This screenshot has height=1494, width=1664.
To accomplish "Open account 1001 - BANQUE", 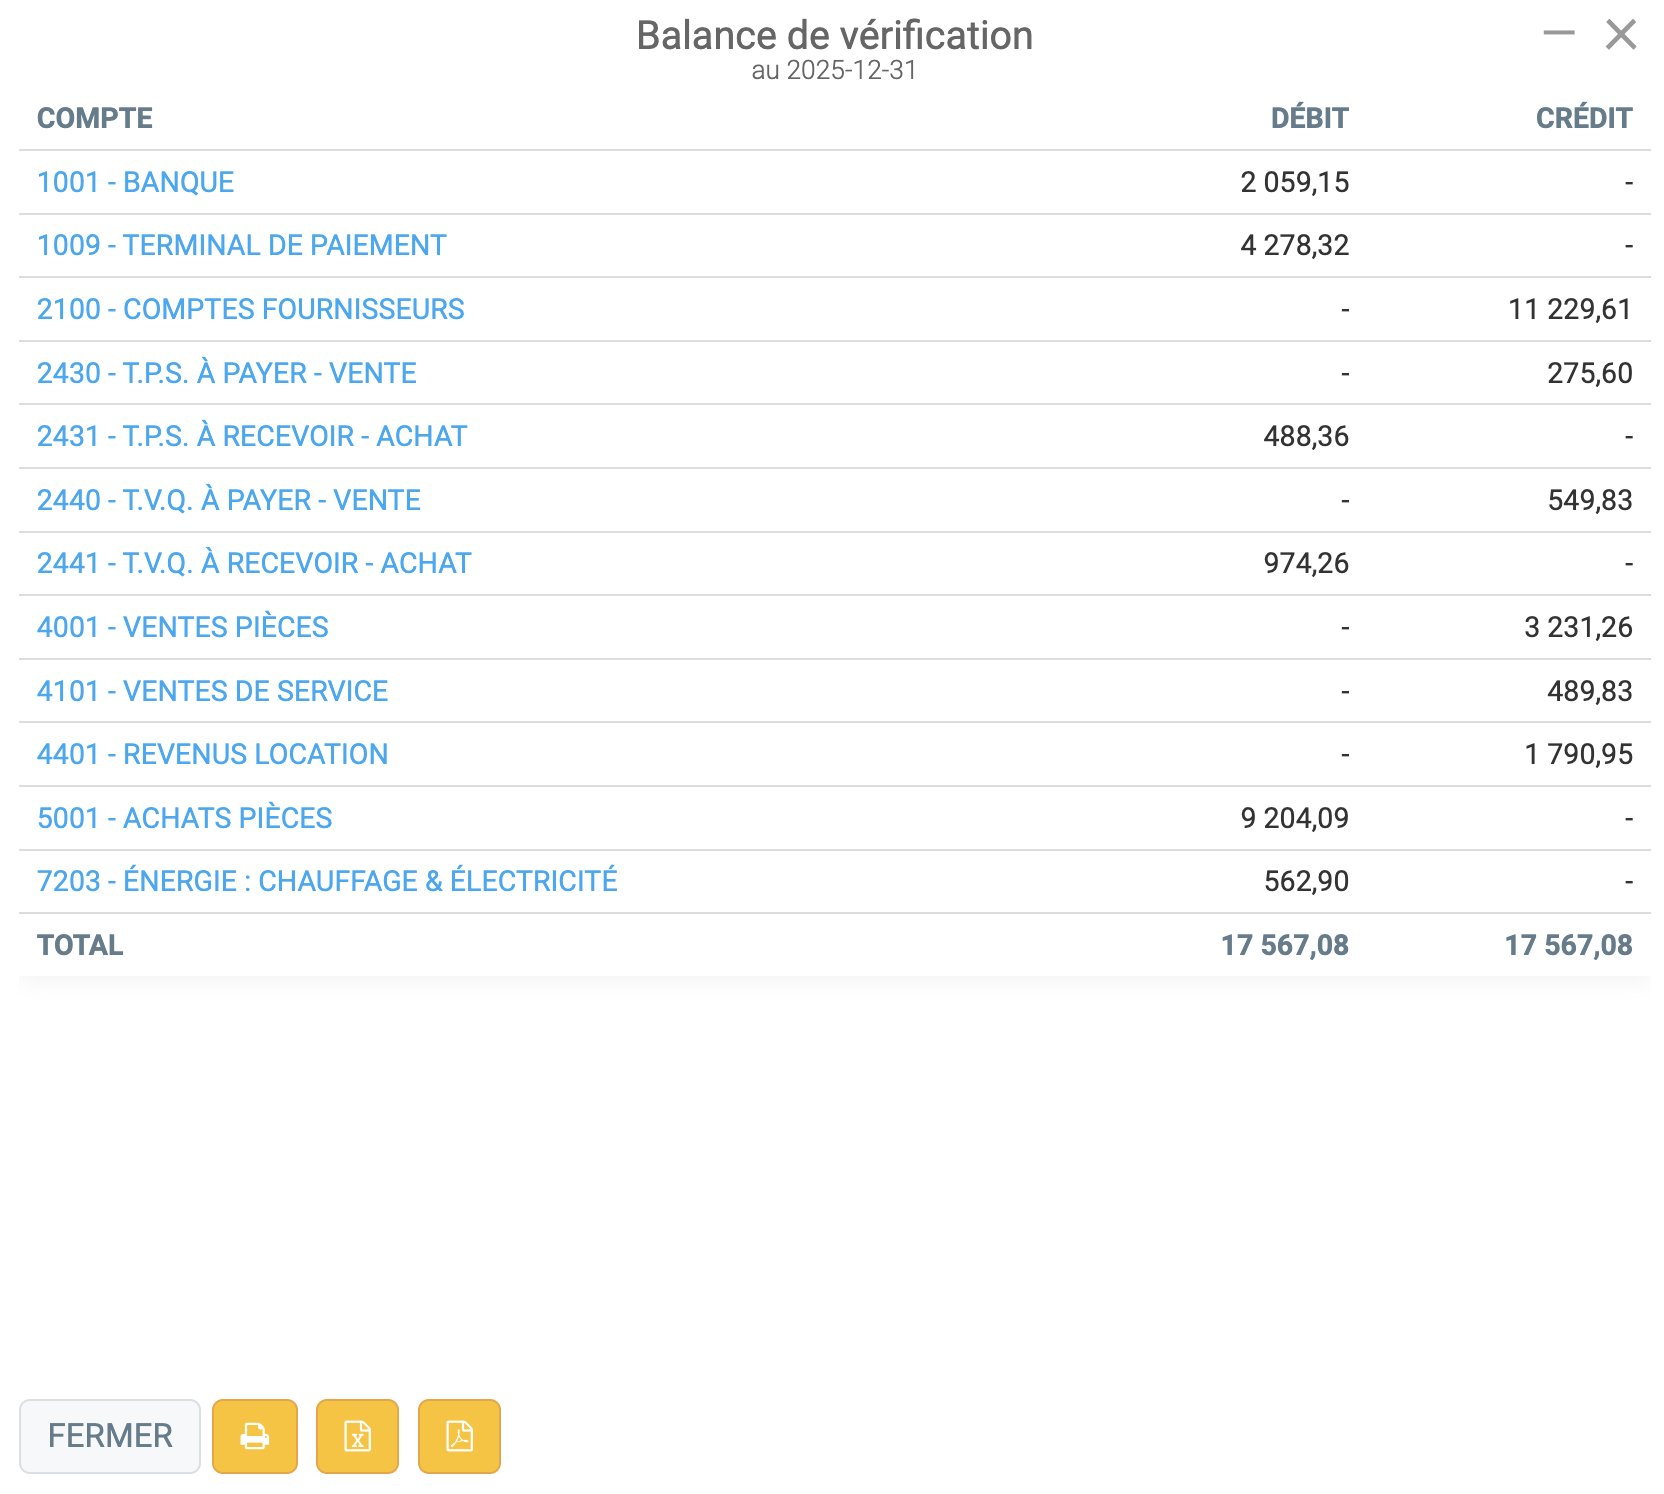I will tap(135, 182).
